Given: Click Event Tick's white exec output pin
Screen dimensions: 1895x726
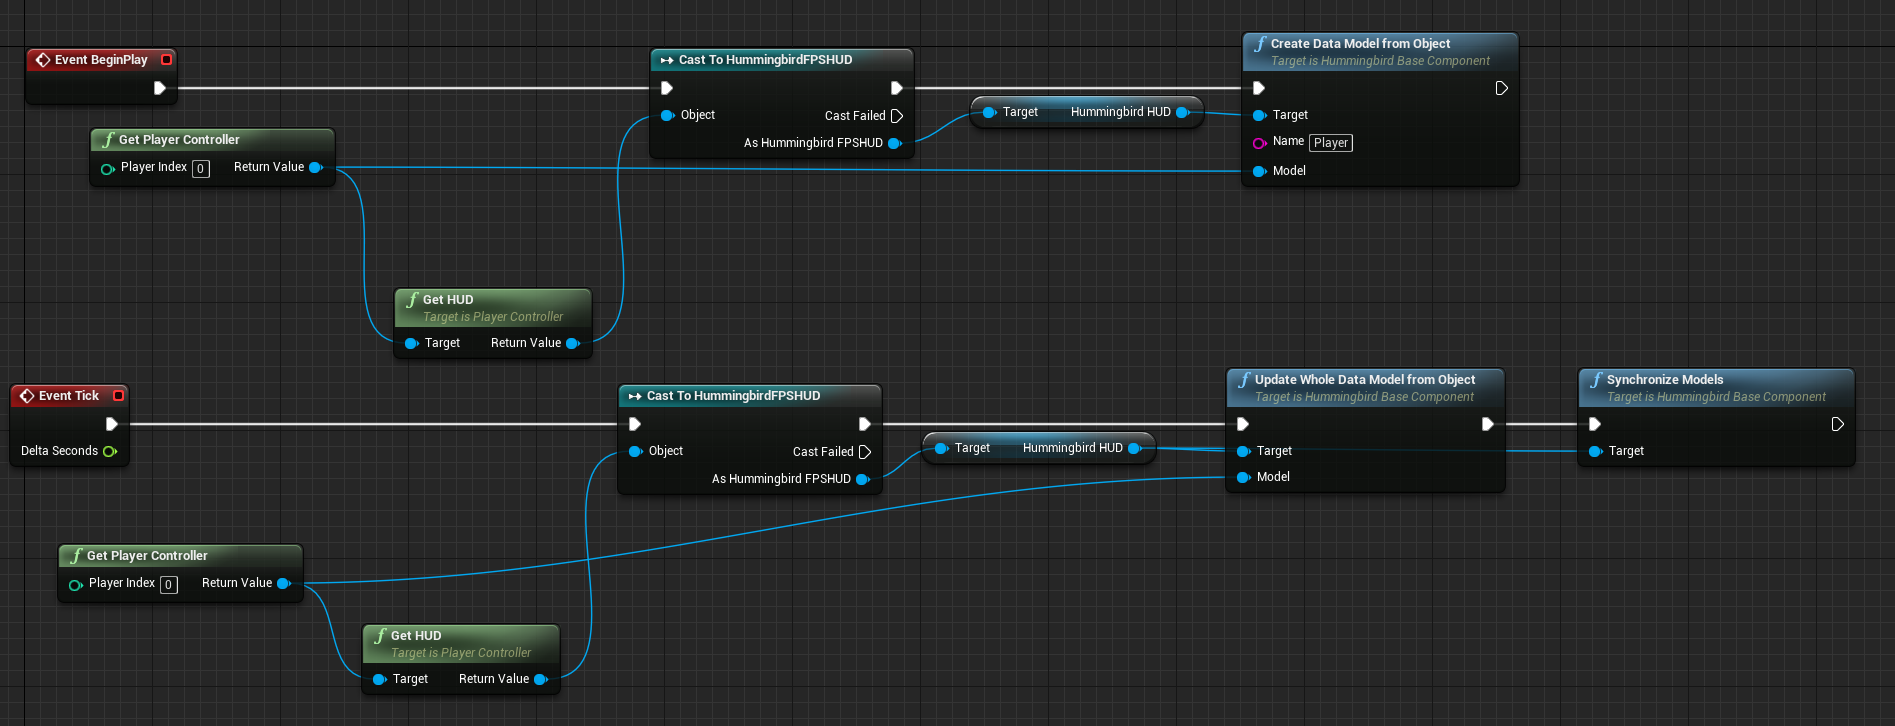Looking at the screenshot, I should click(x=111, y=424).
